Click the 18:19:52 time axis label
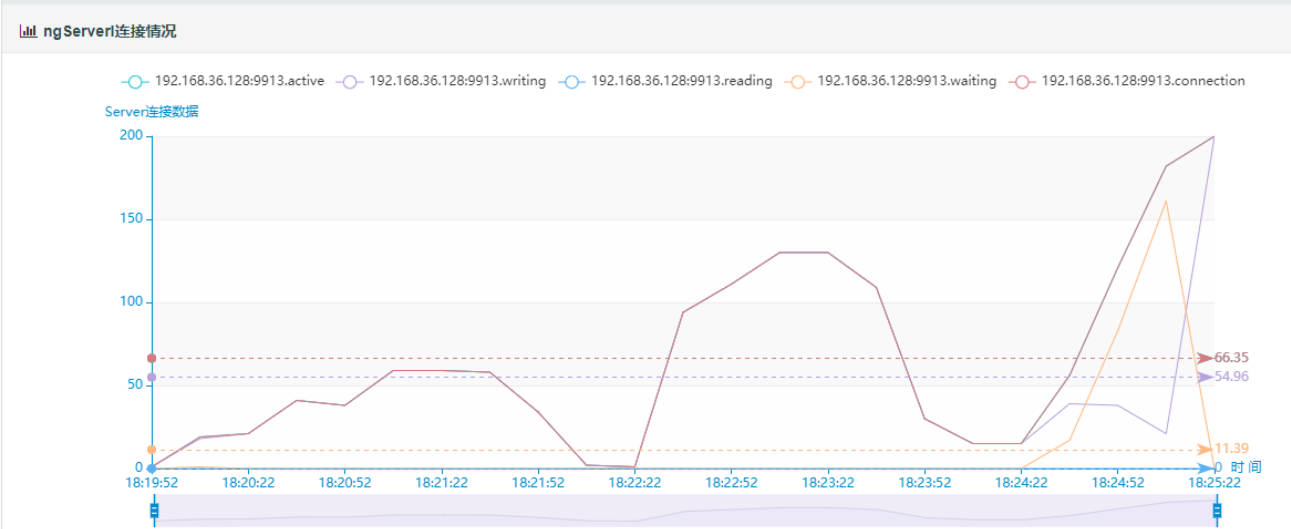 [150, 482]
